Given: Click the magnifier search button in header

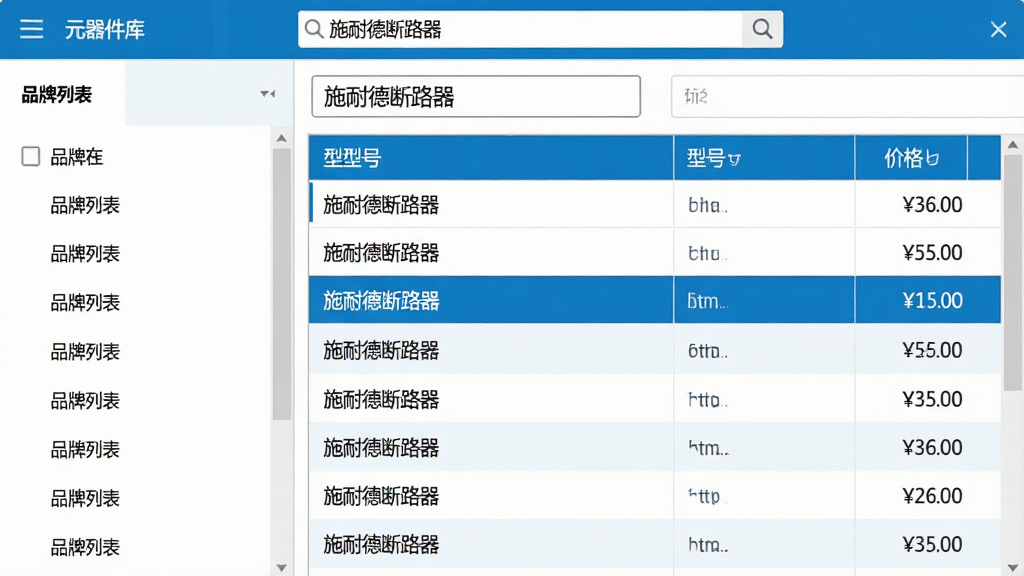Looking at the screenshot, I should tap(762, 29).
